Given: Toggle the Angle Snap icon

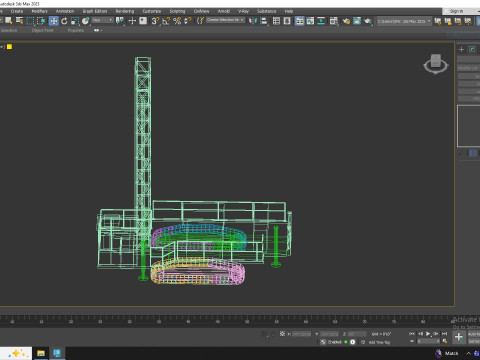Looking at the screenshot, I should point(166,21).
